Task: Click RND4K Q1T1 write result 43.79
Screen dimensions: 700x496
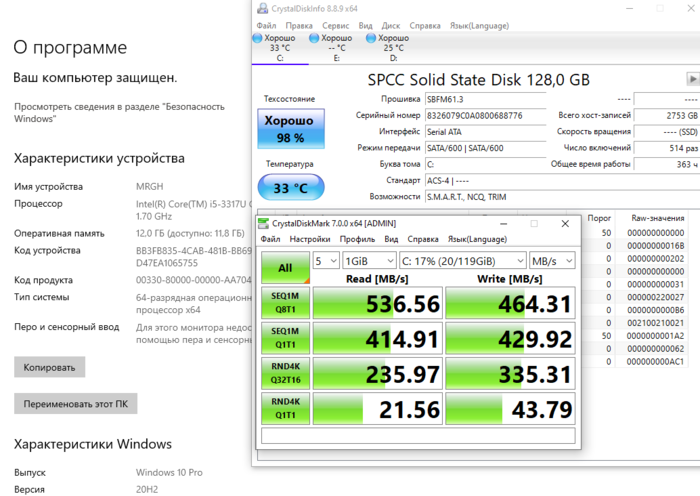Action: pyautogui.click(x=510, y=409)
